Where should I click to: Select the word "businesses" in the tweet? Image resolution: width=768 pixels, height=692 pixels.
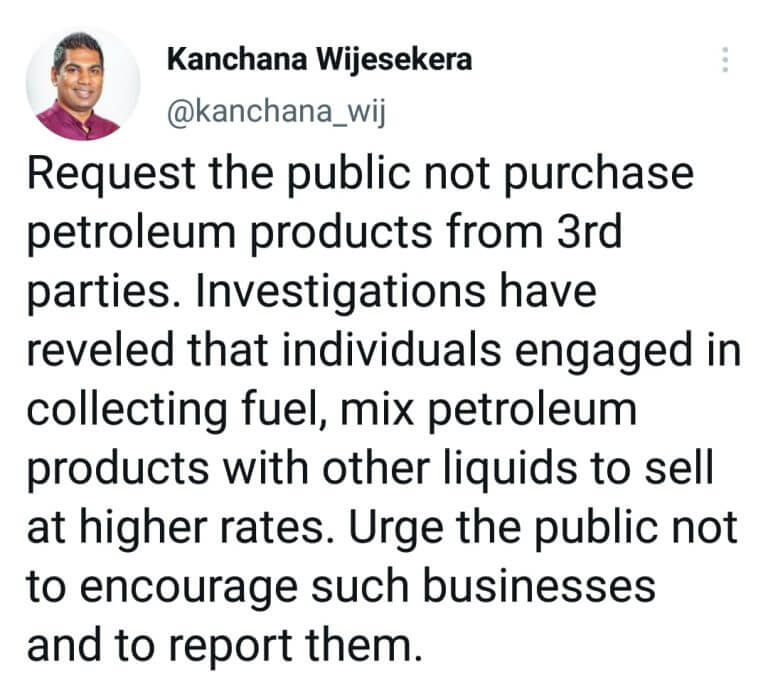(539, 584)
